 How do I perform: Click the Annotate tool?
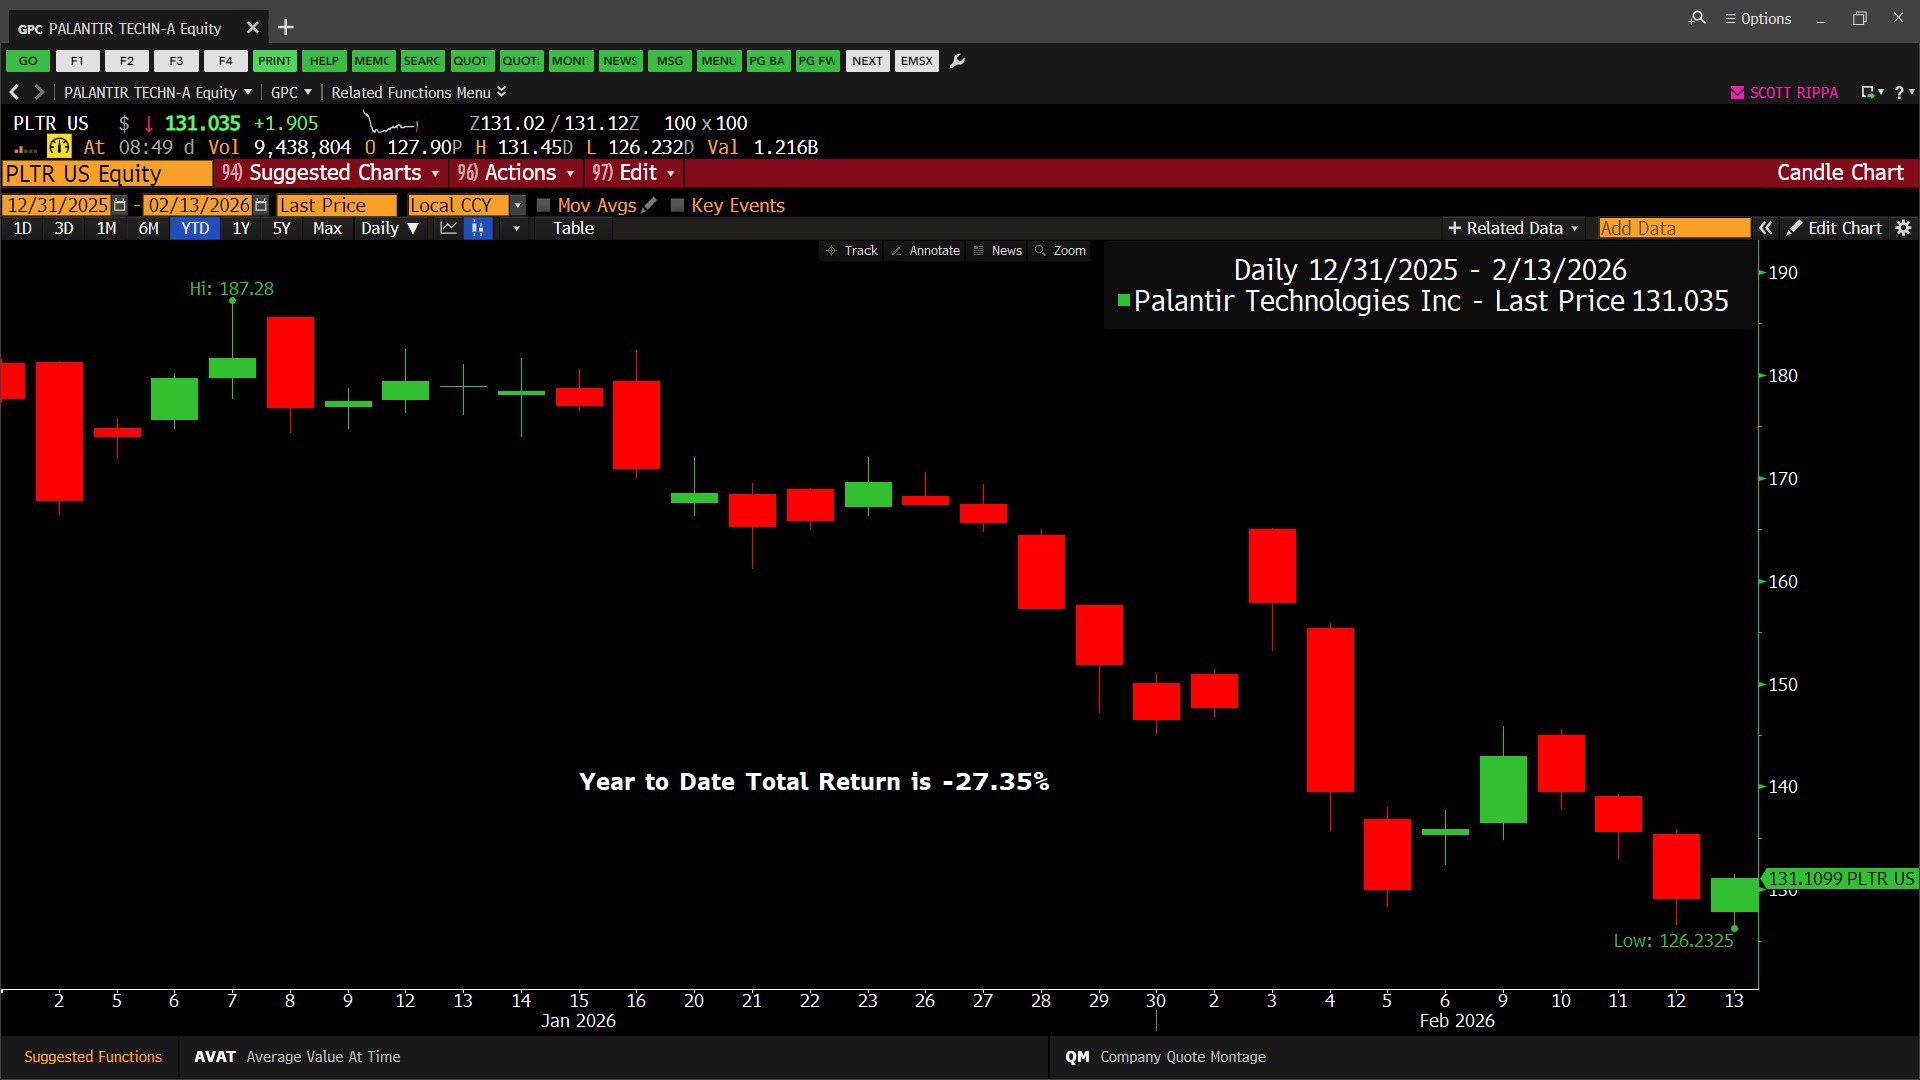[925, 251]
